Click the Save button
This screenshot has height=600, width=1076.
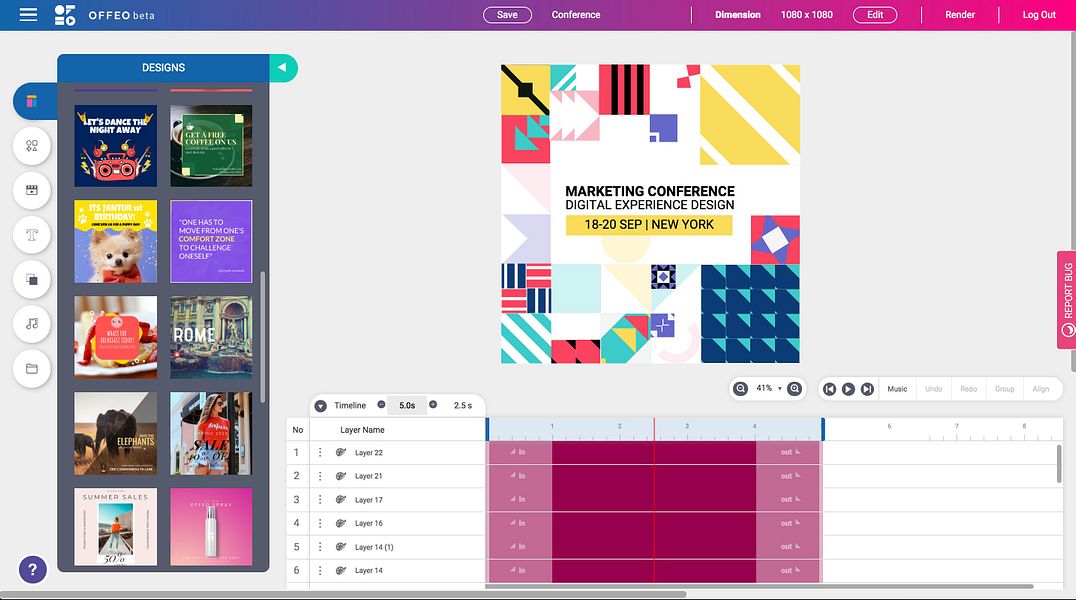pos(507,14)
